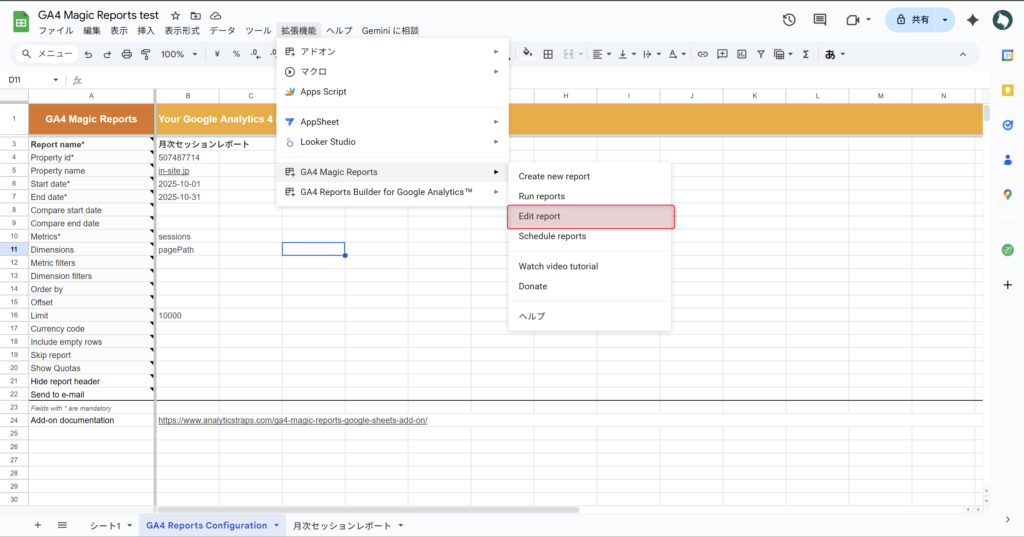Viewport: 1024px width, 537px height.
Task: Select Edit report from the submenu
Action: [x=590, y=216]
